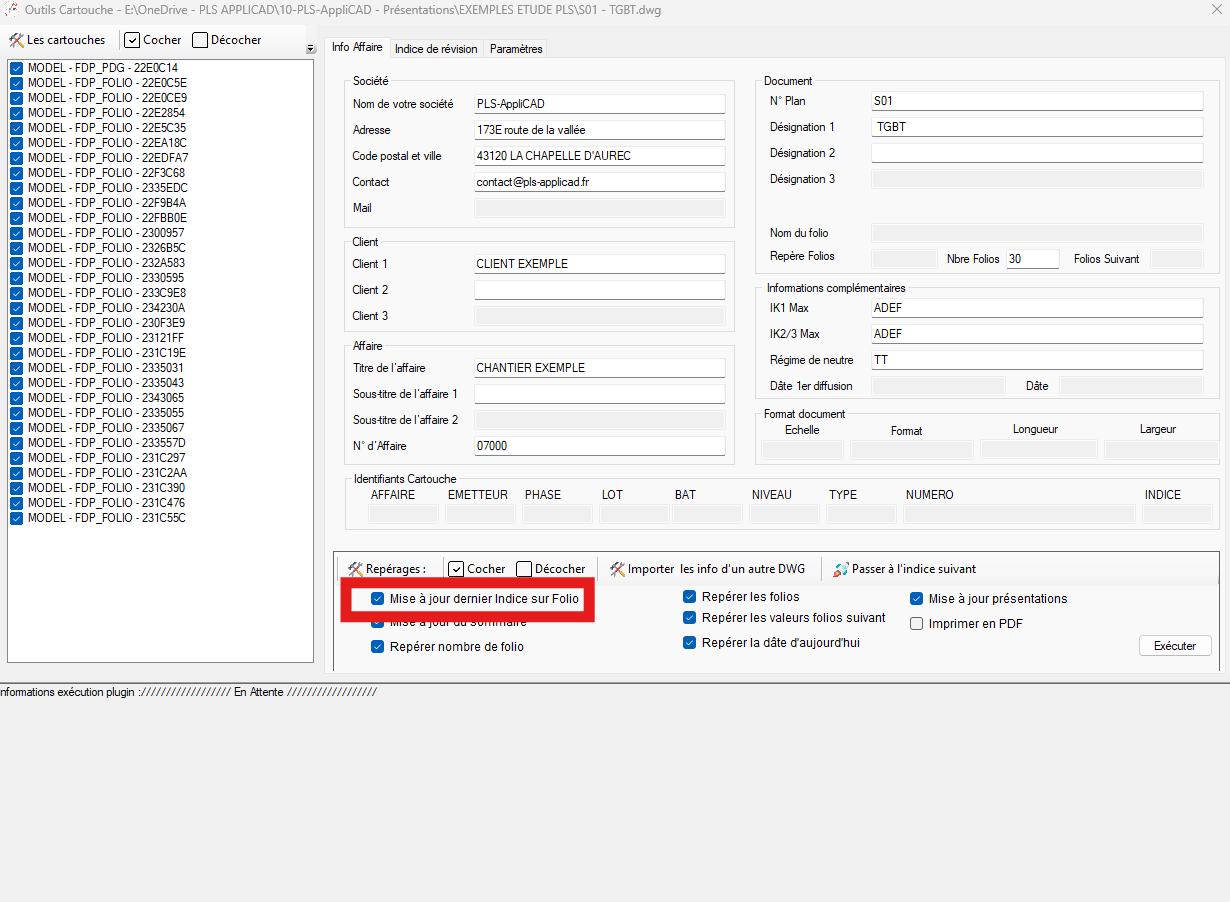This screenshot has height=902, width=1230.
Task: Click the Importer info d'un autre DWG icon
Action: (618, 569)
